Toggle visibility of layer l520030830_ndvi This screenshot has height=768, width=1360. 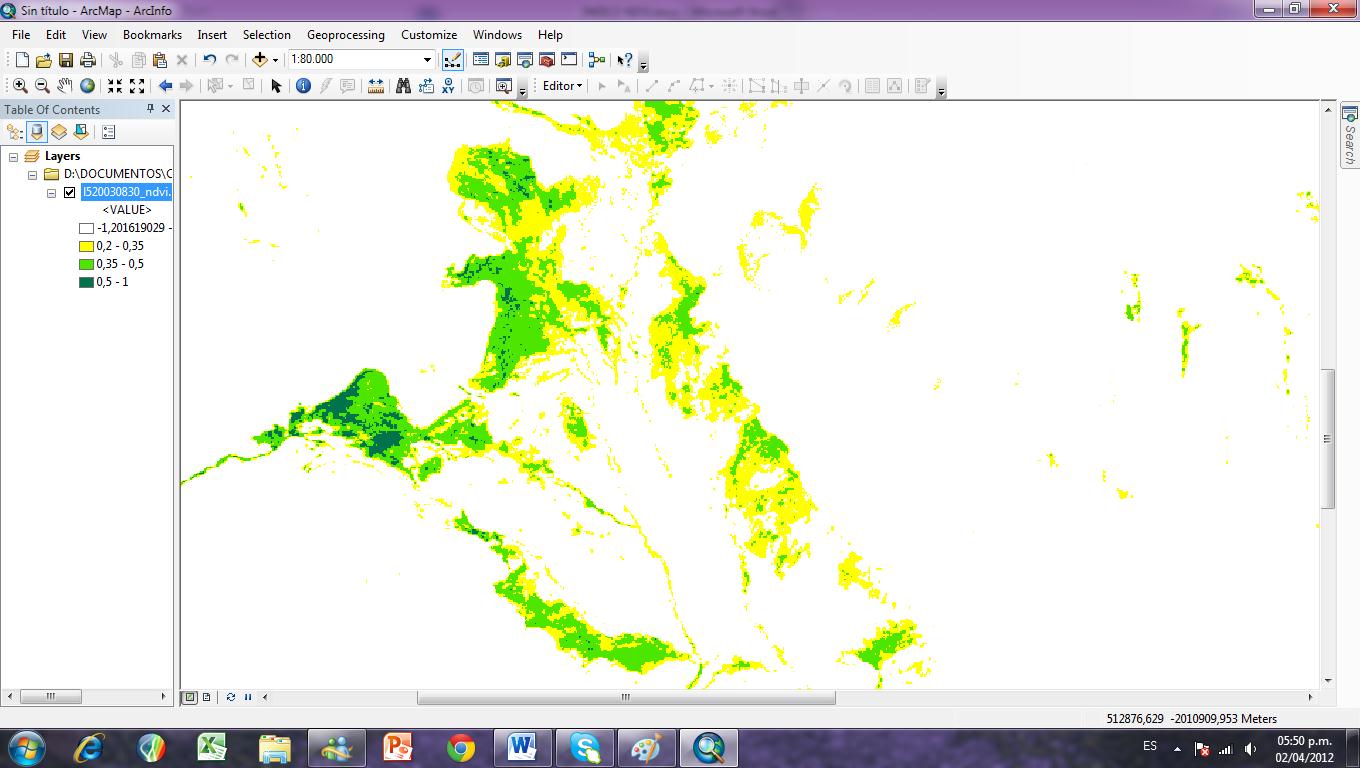tap(68, 192)
